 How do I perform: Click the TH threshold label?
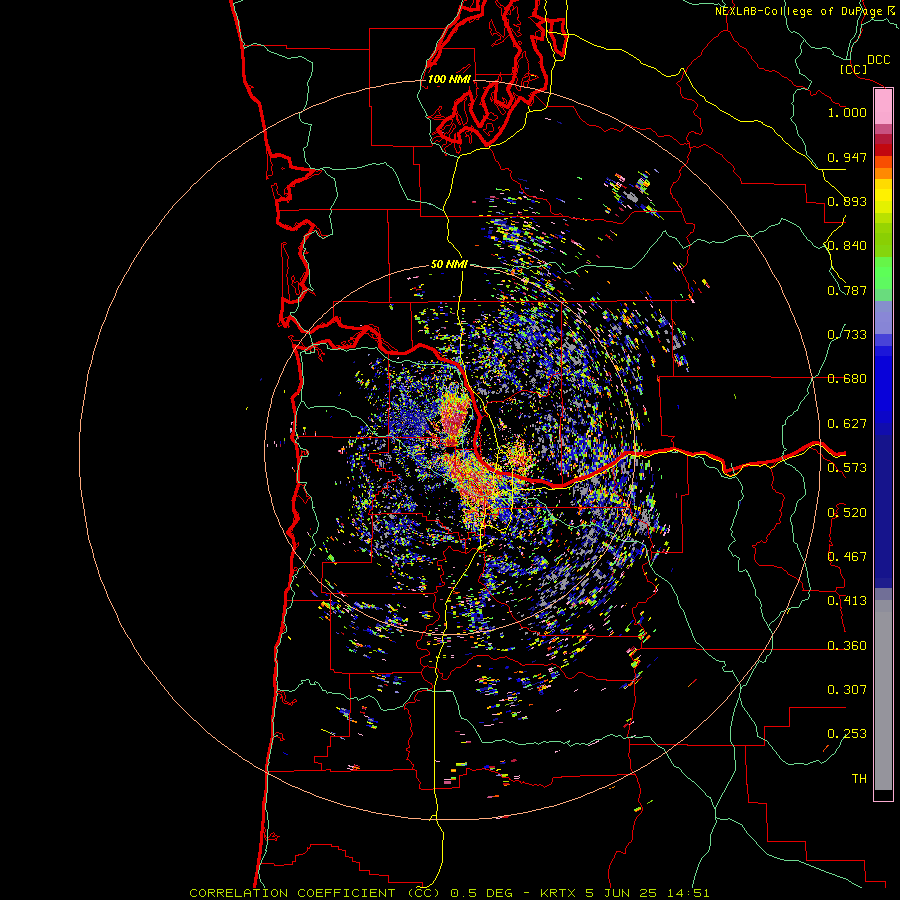click(x=859, y=779)
